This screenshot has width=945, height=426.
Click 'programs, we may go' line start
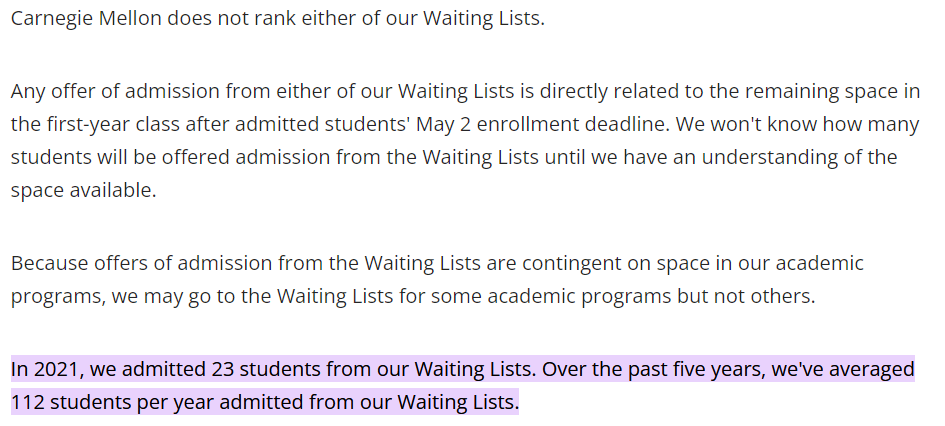coord(100,297)
